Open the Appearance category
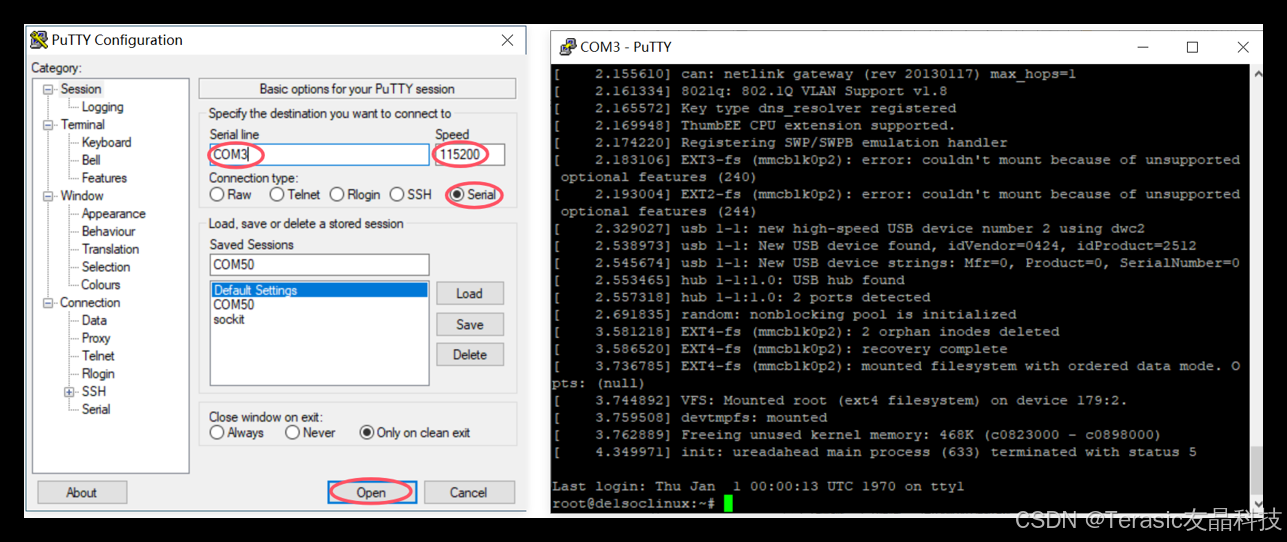Viewport: 1287px width, 542px height. pos(113,214)
